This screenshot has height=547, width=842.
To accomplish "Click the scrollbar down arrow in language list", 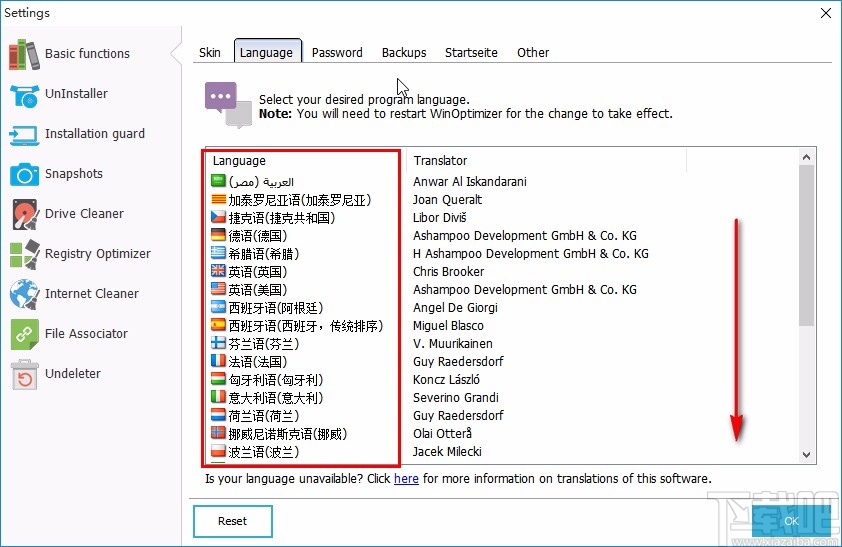I will point(806,454).
